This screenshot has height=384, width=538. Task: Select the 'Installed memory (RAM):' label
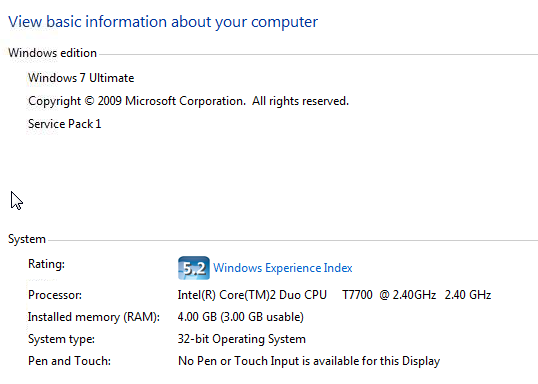point(94,317)
